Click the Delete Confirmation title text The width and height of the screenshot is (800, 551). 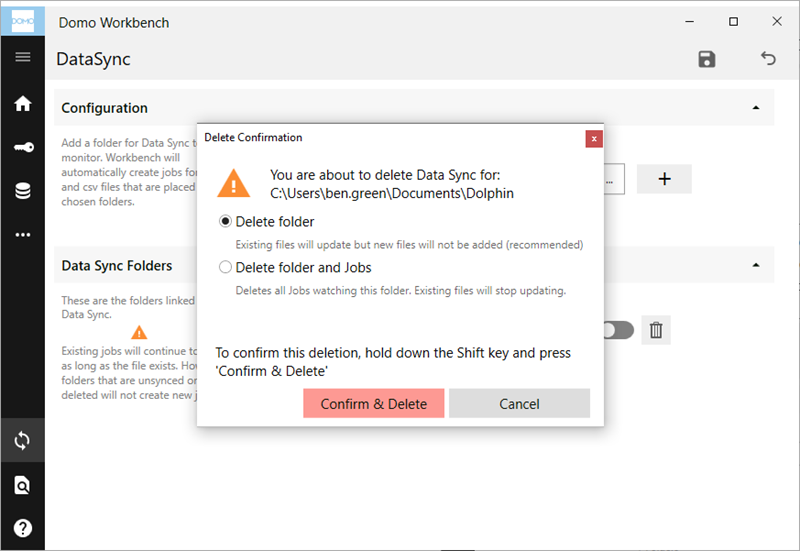click(x=253, y=137)
